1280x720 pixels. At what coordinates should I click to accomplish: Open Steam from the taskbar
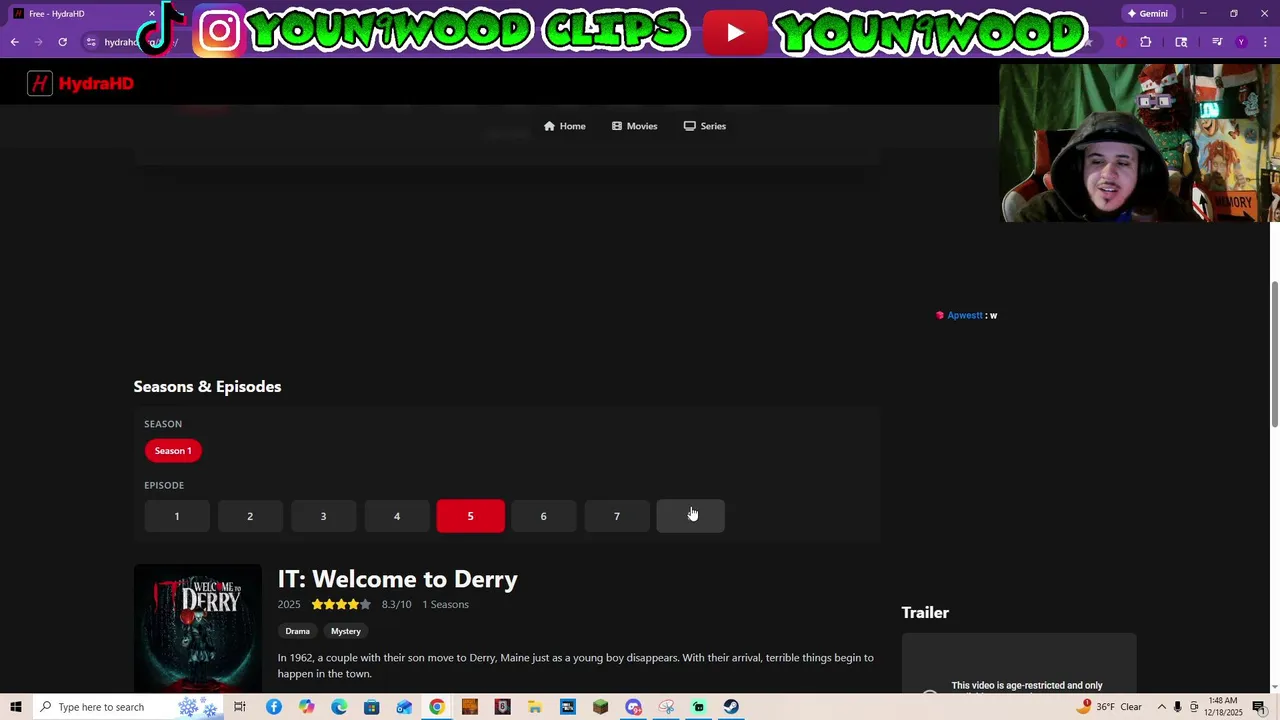point(731,707)
